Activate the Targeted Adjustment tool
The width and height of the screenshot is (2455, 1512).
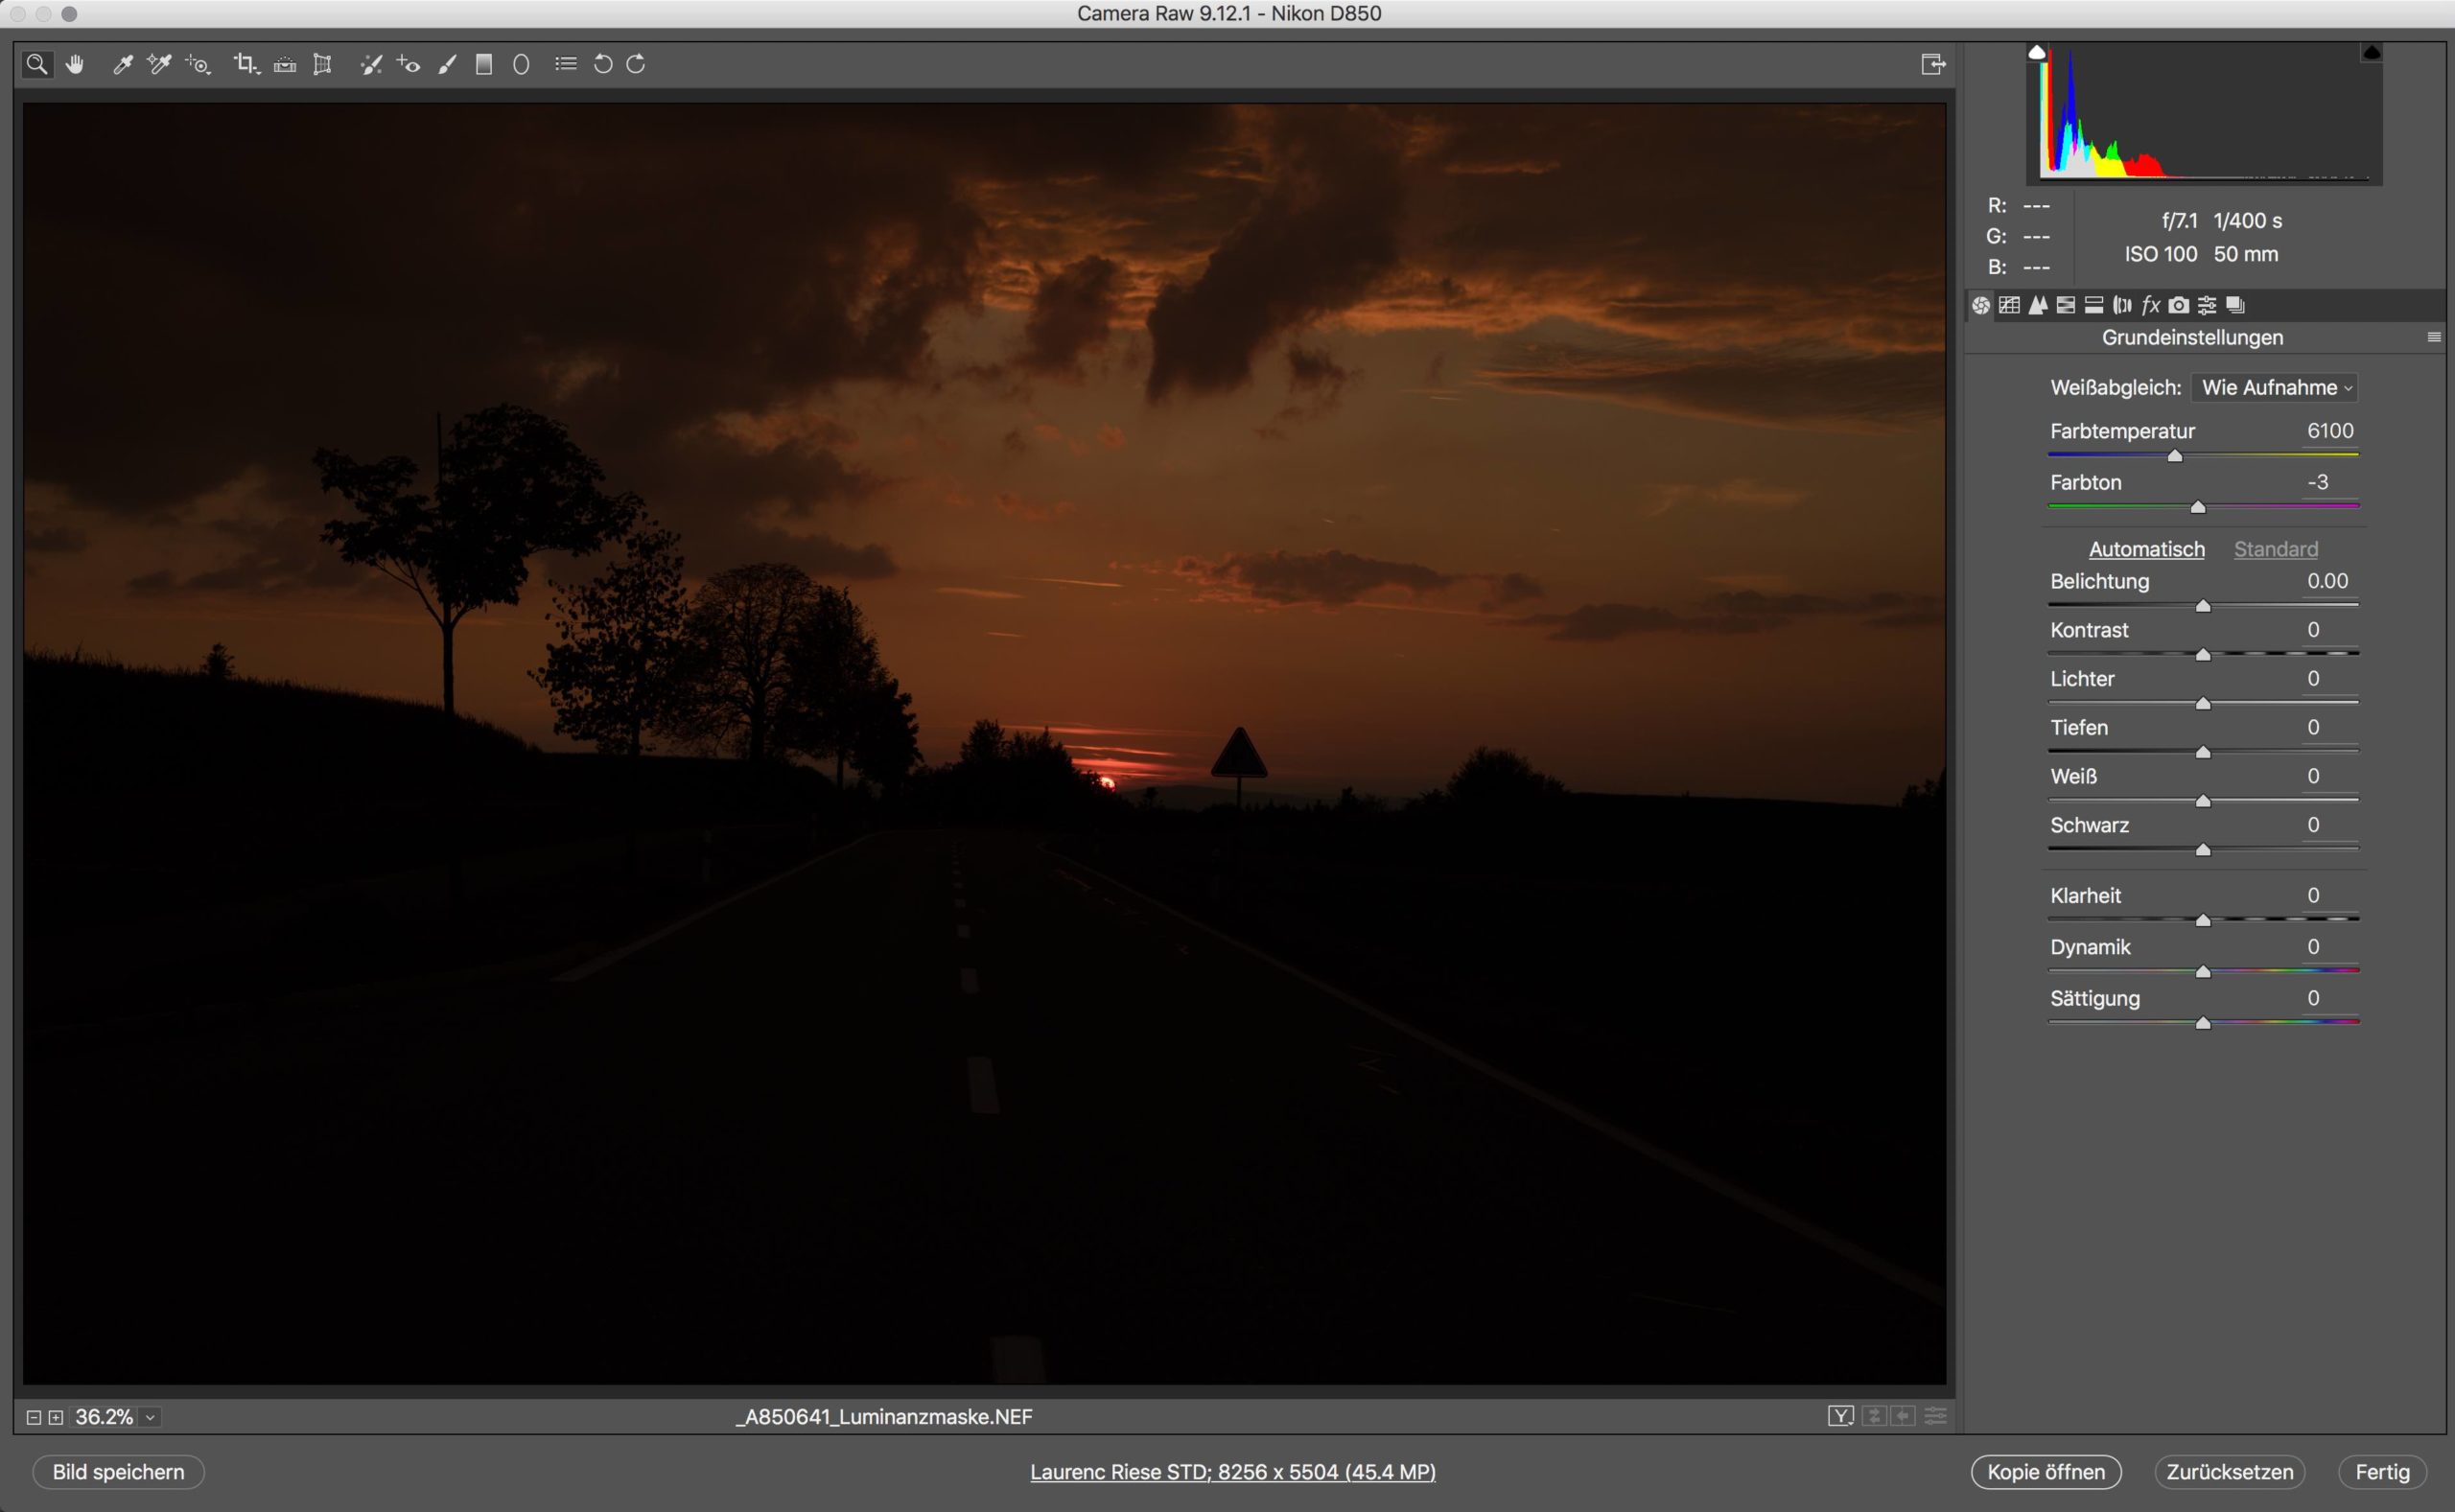click(x=198, y=65)
